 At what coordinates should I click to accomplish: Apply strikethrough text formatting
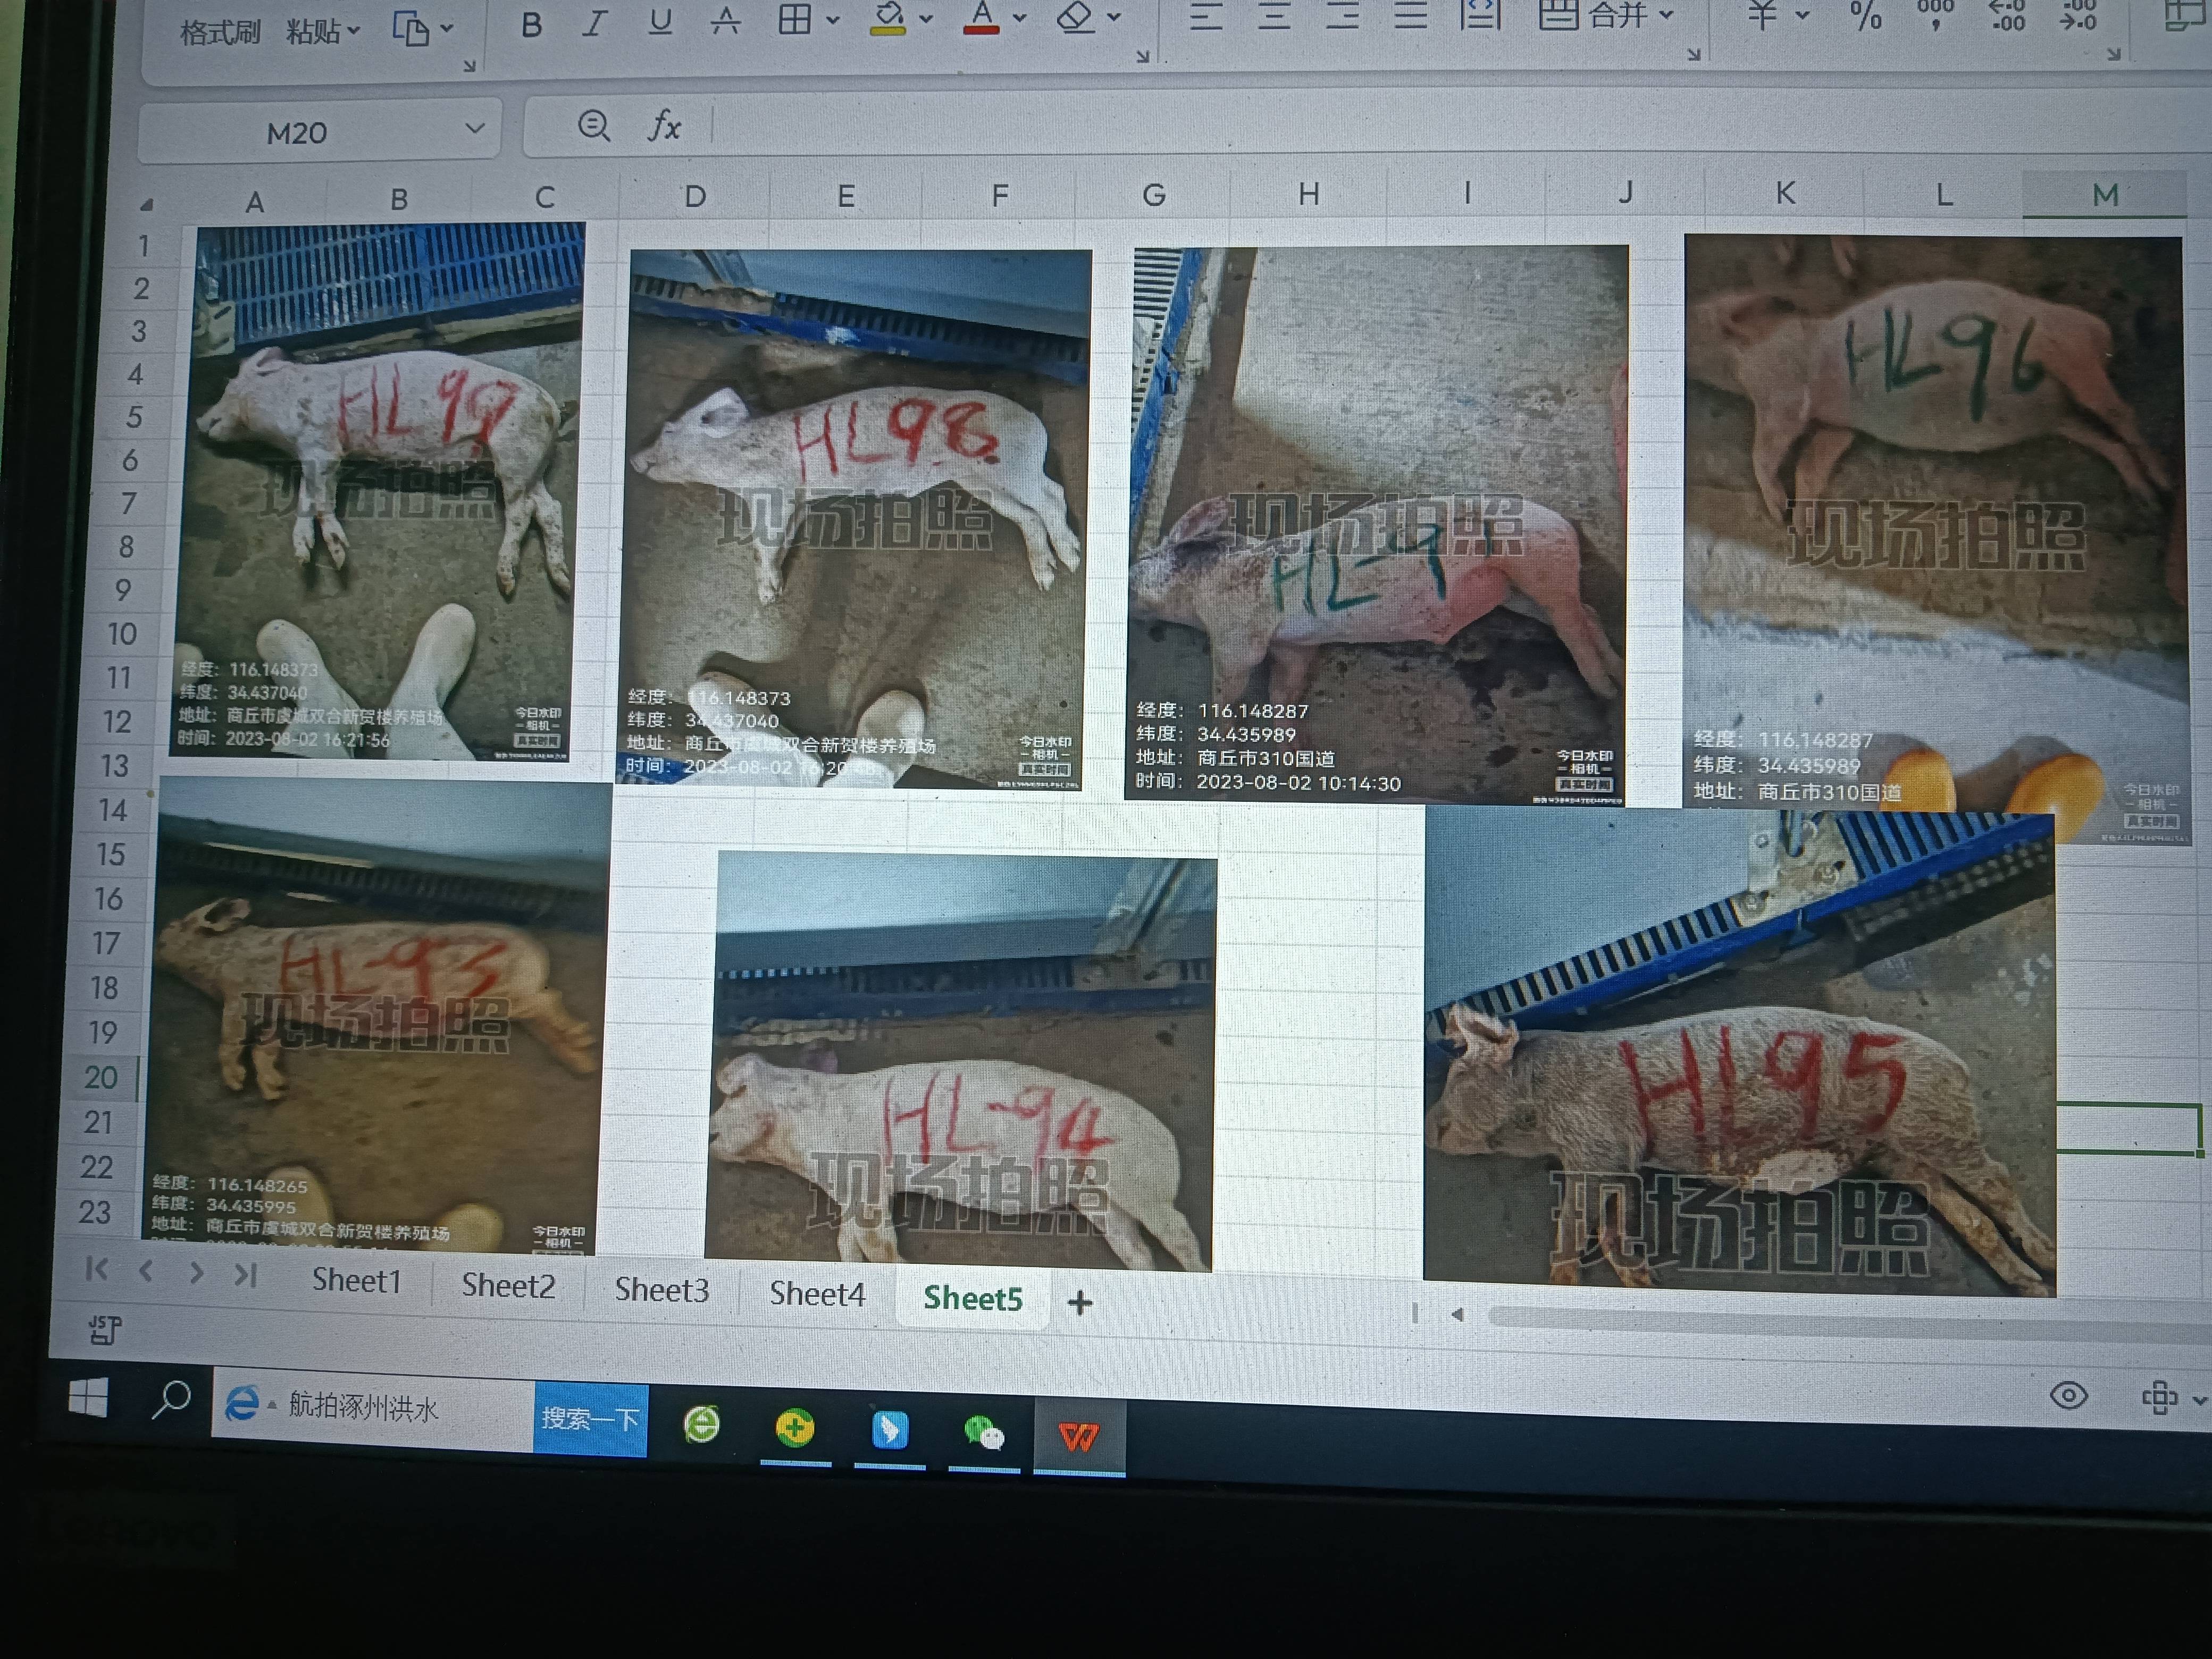pos(726,20)
